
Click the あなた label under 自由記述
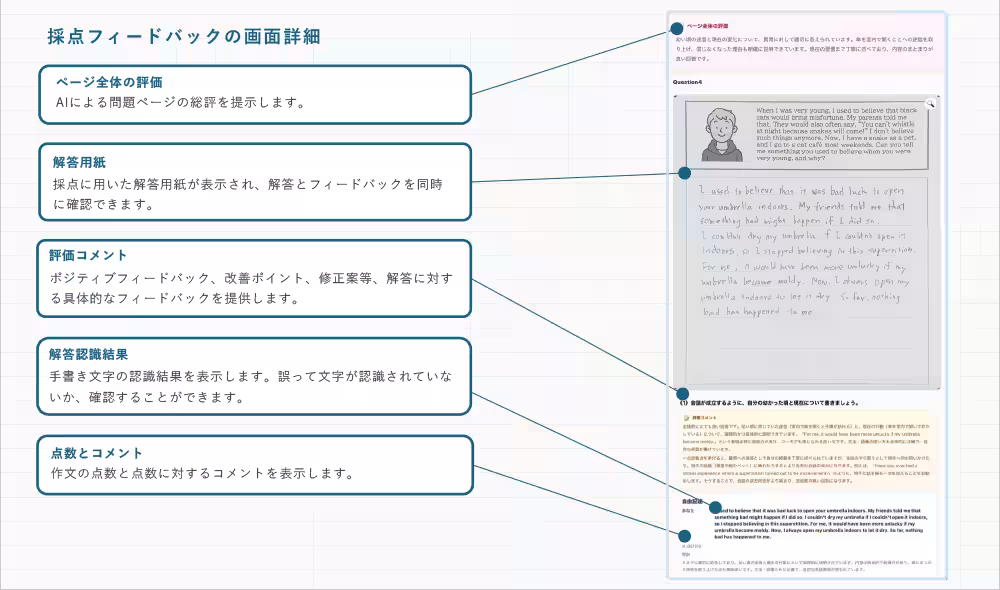tap(688, 511)
